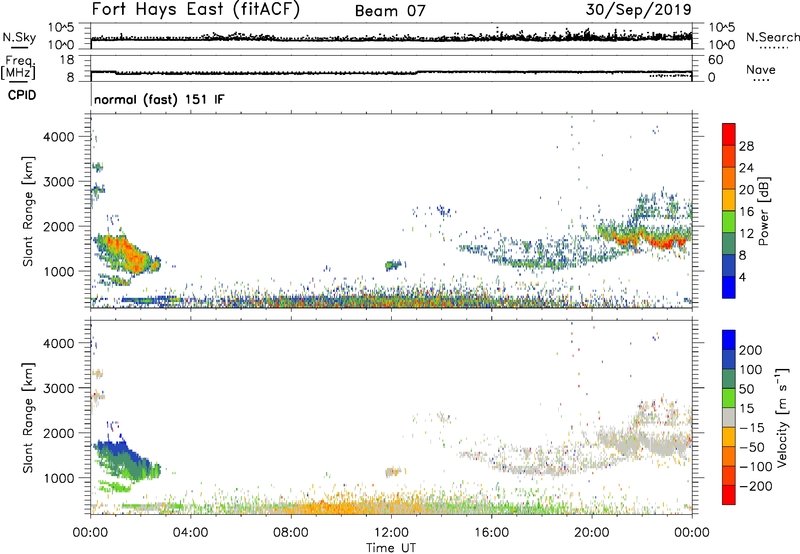Click the '12:00' time tick label
800x554 pixels.
[x=391, y=533]
